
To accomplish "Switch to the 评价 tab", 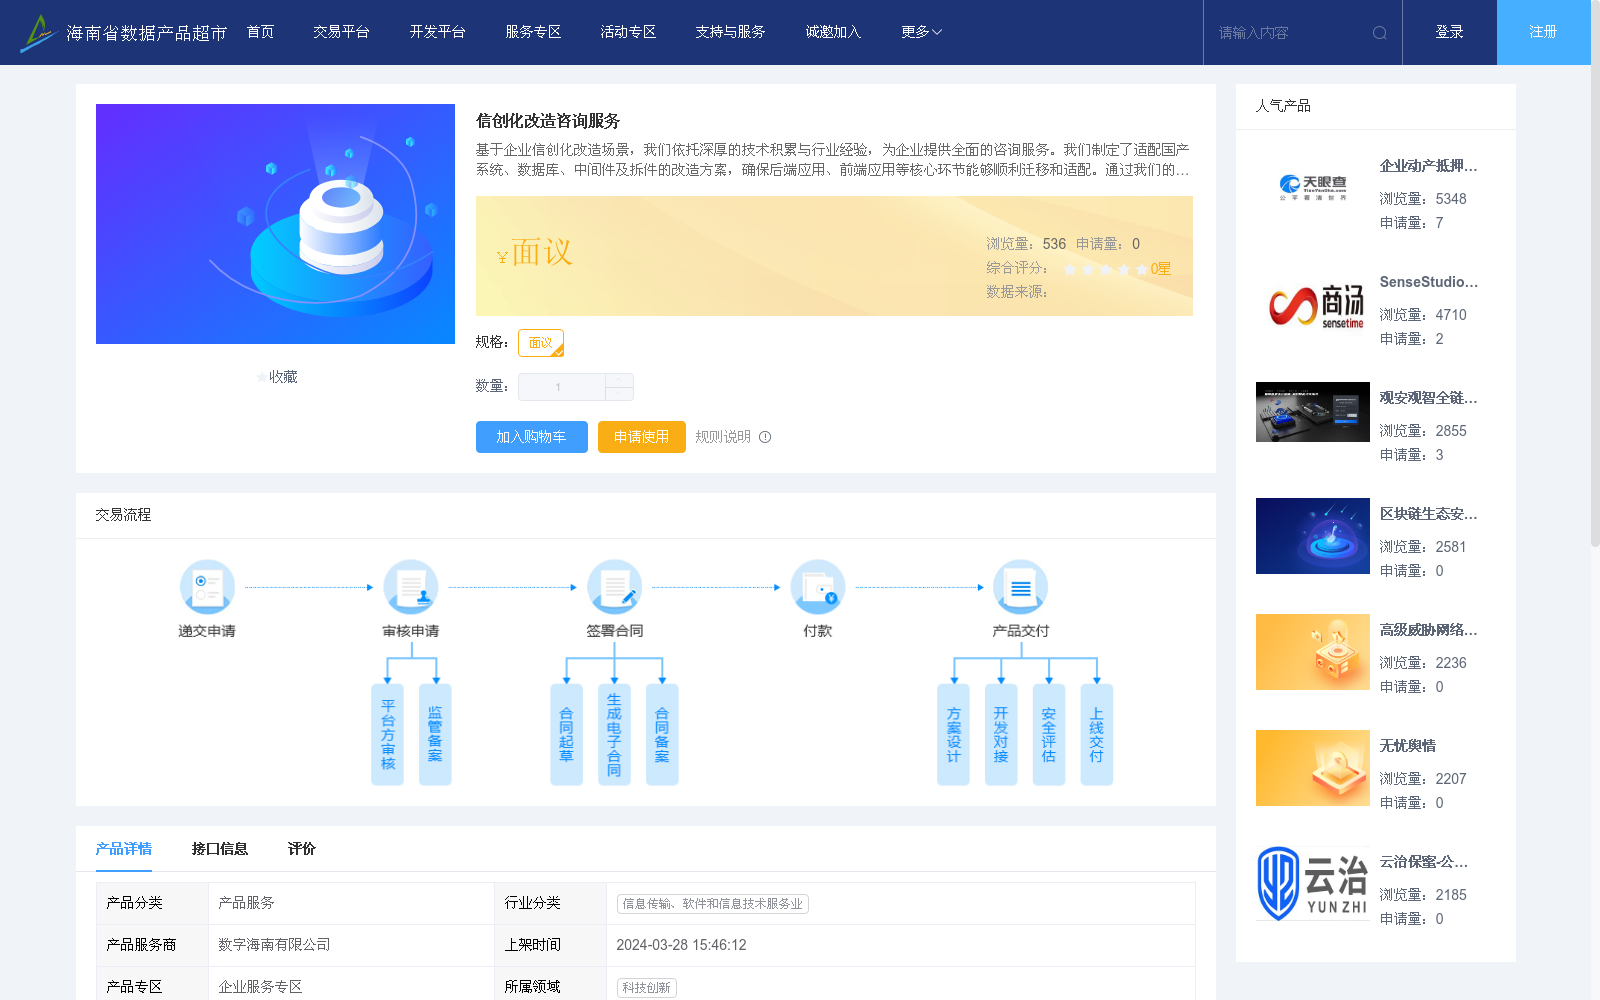I will [x=302, y=849].
